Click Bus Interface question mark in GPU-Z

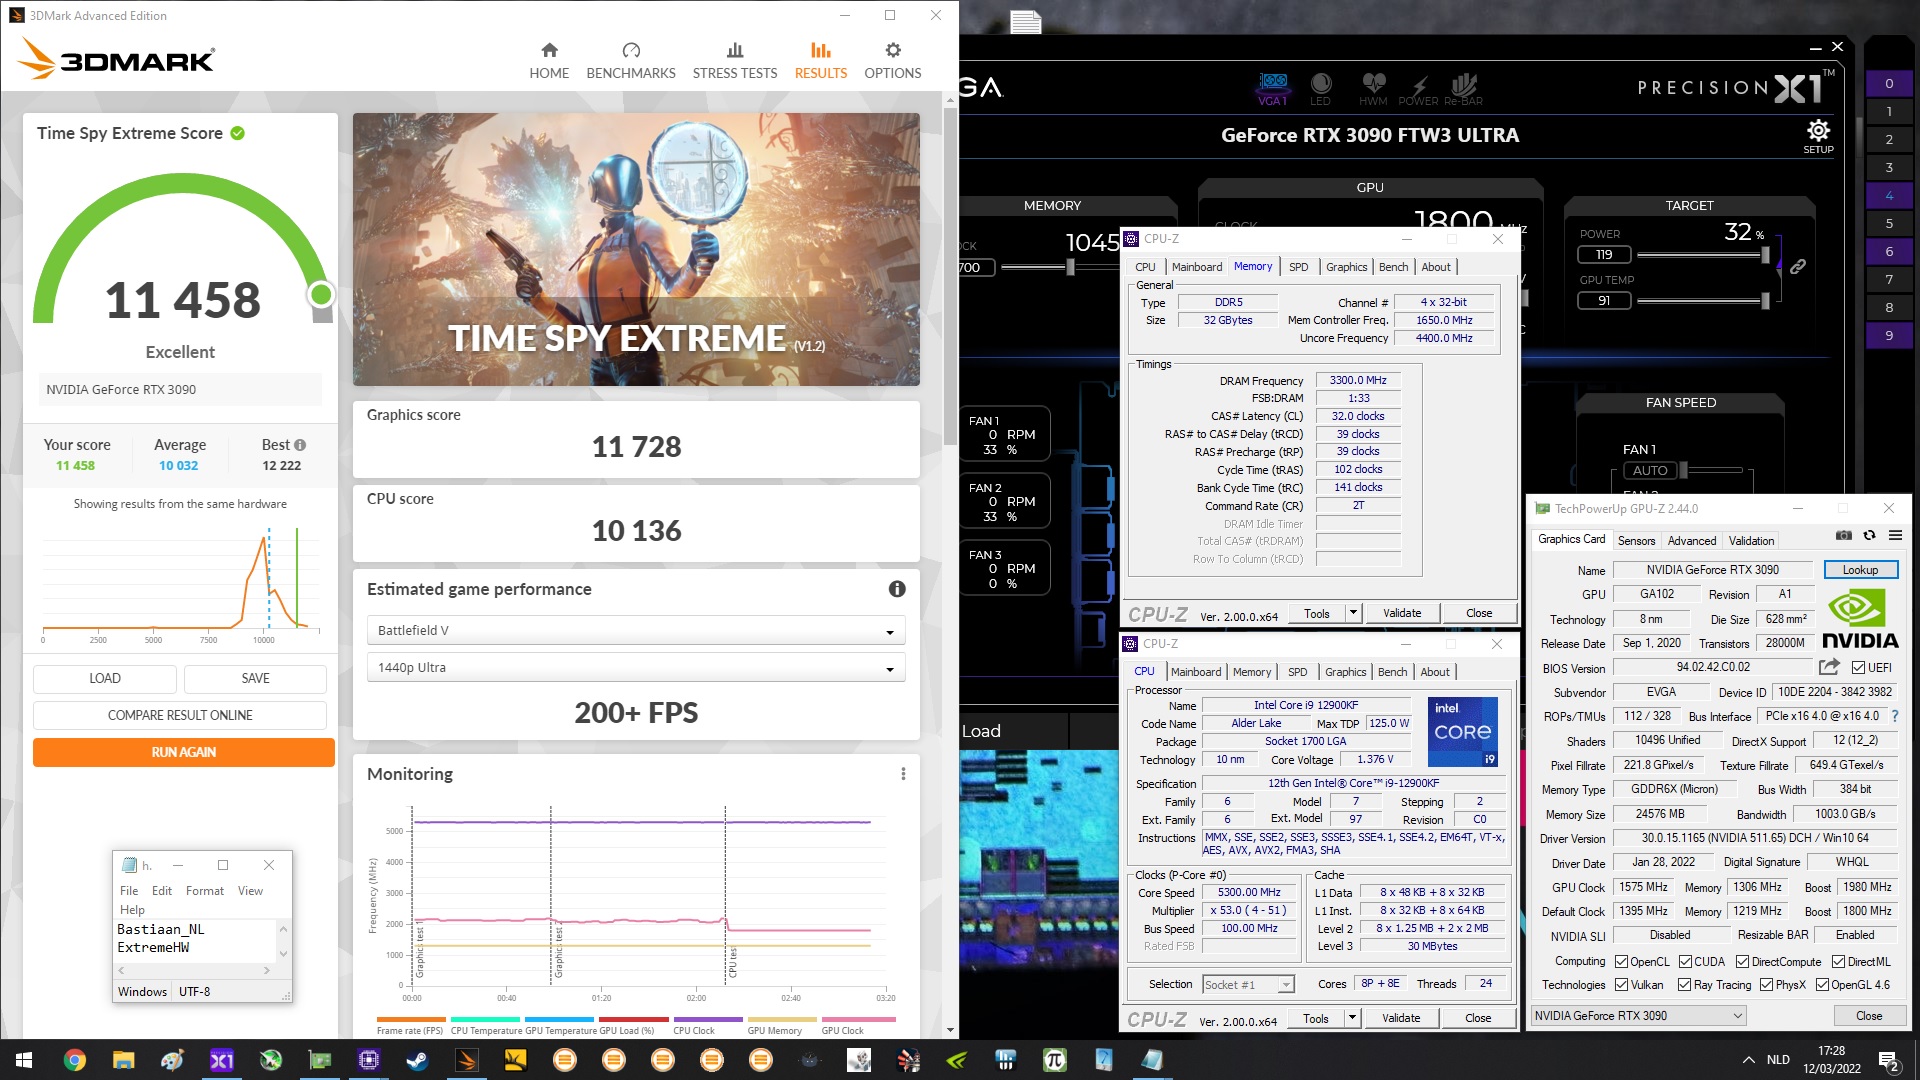click(1895, 716)
